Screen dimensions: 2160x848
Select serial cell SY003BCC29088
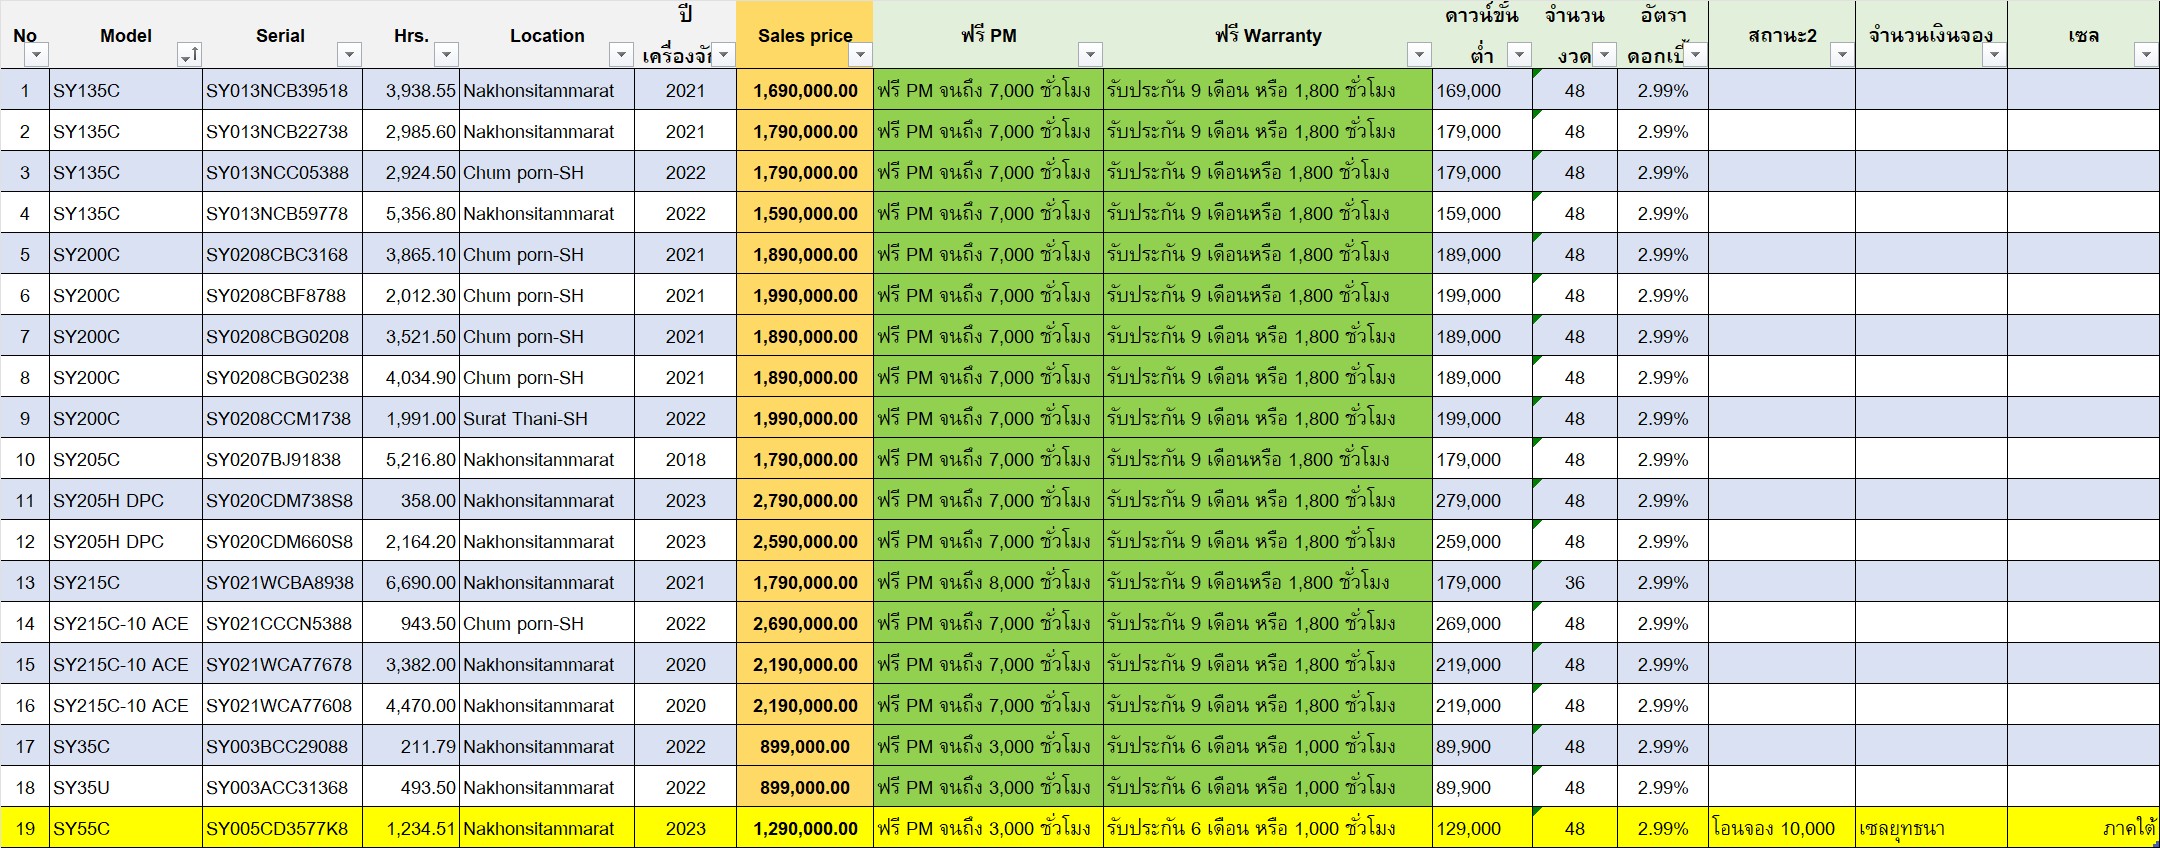(x=282, y=746)
